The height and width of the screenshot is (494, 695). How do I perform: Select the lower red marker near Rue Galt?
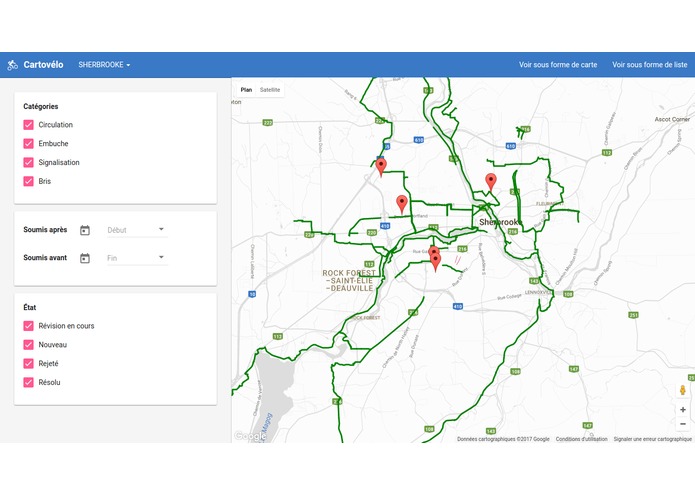pyautogui.click(x=436, y=261)
